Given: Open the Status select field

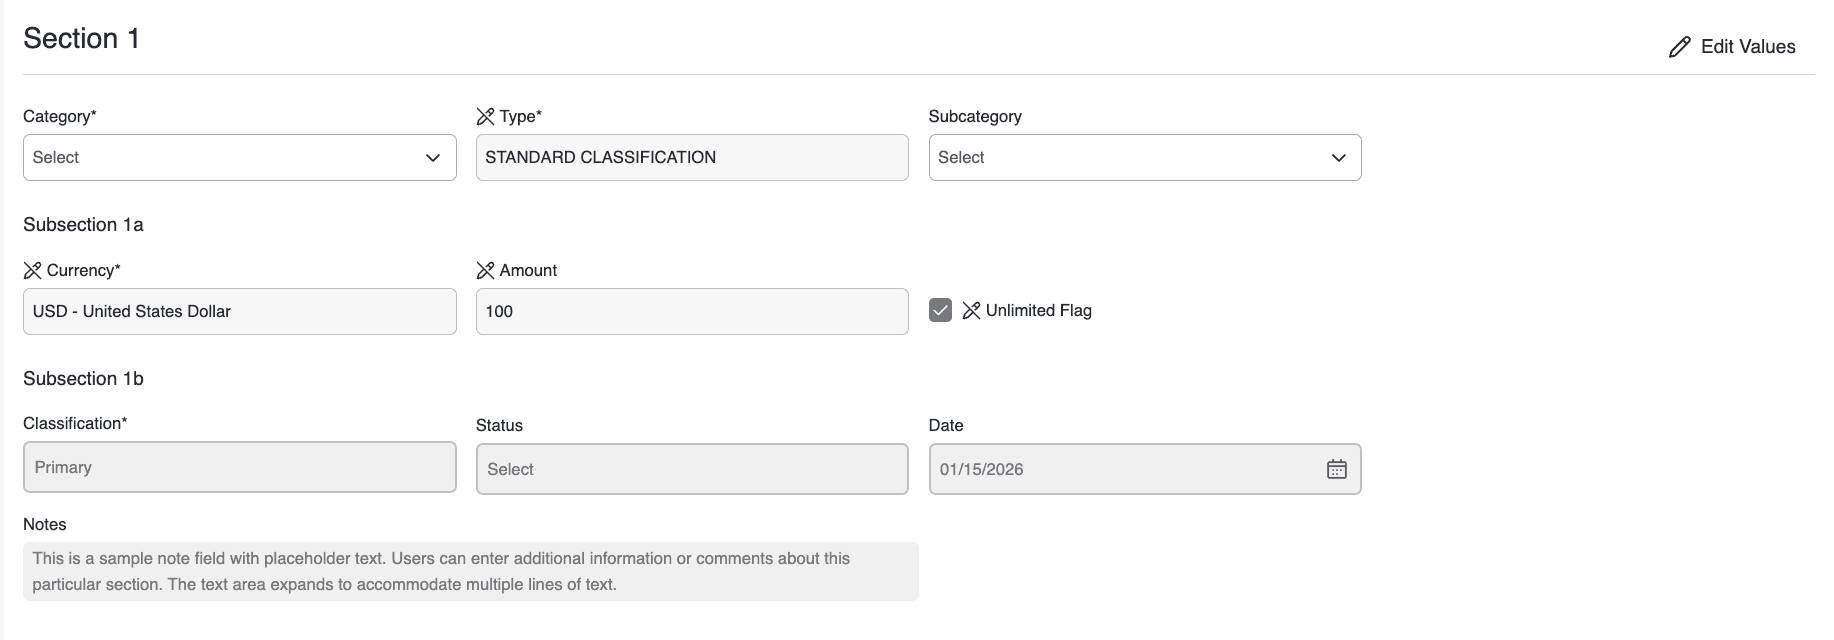Looking at the screenshot, I should pos(691,469).
